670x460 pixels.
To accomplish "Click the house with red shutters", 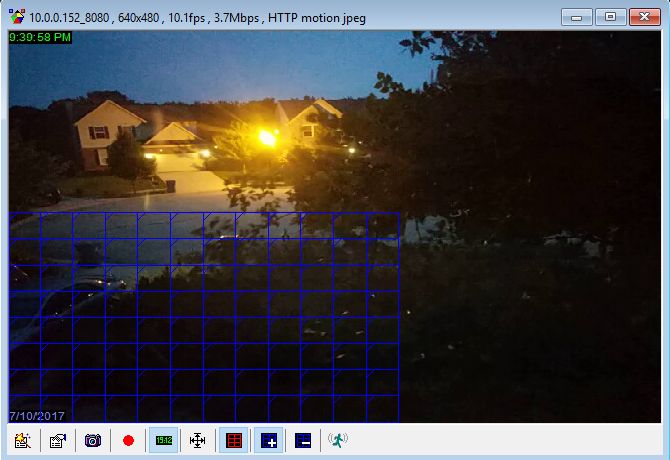I will click(x=109, y=135).
